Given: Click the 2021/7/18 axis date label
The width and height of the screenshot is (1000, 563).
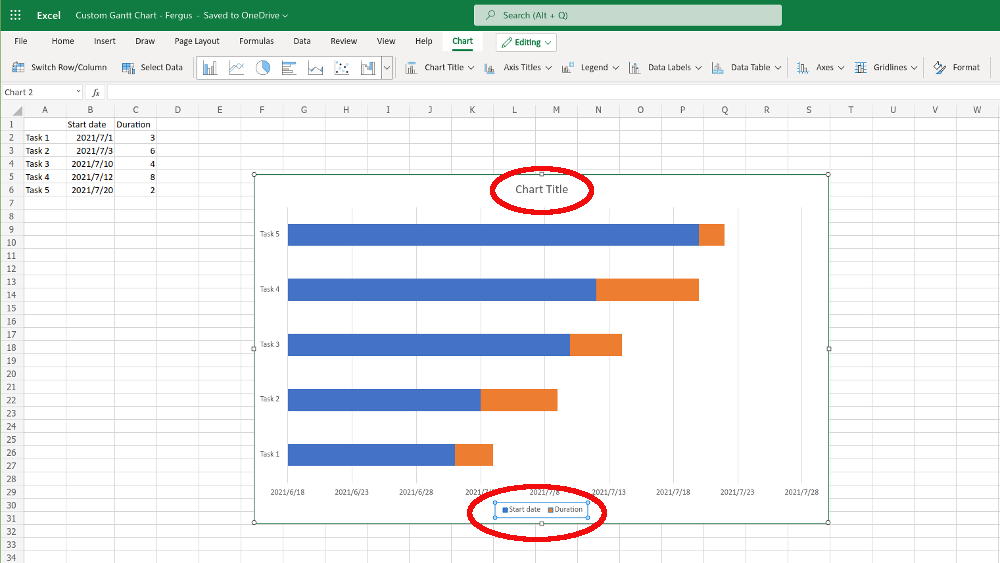Looking at the screenshot, I should coord(673,492).
